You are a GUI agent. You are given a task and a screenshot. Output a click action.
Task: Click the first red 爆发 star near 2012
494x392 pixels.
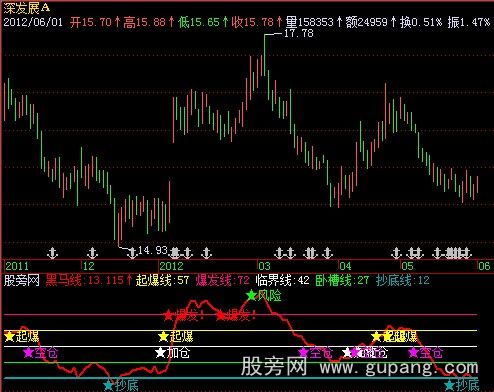(x=169, y=315)
